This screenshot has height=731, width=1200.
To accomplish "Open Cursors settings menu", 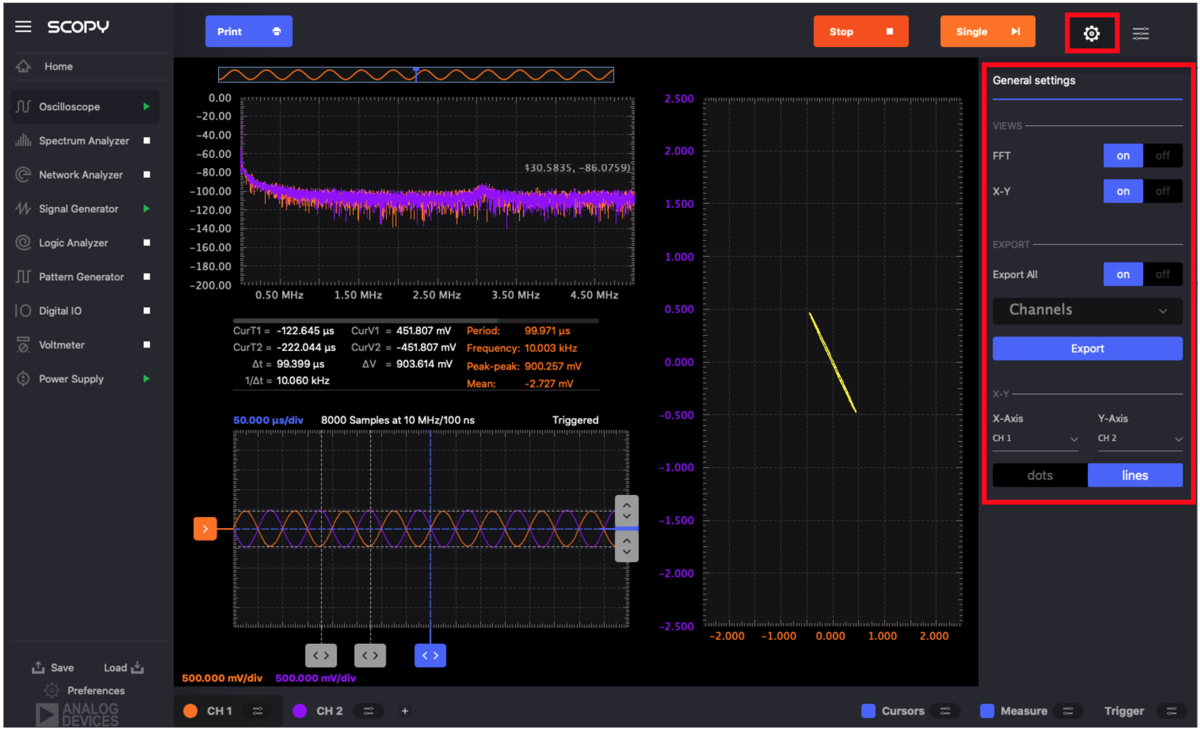I will [x=944, y=712].
